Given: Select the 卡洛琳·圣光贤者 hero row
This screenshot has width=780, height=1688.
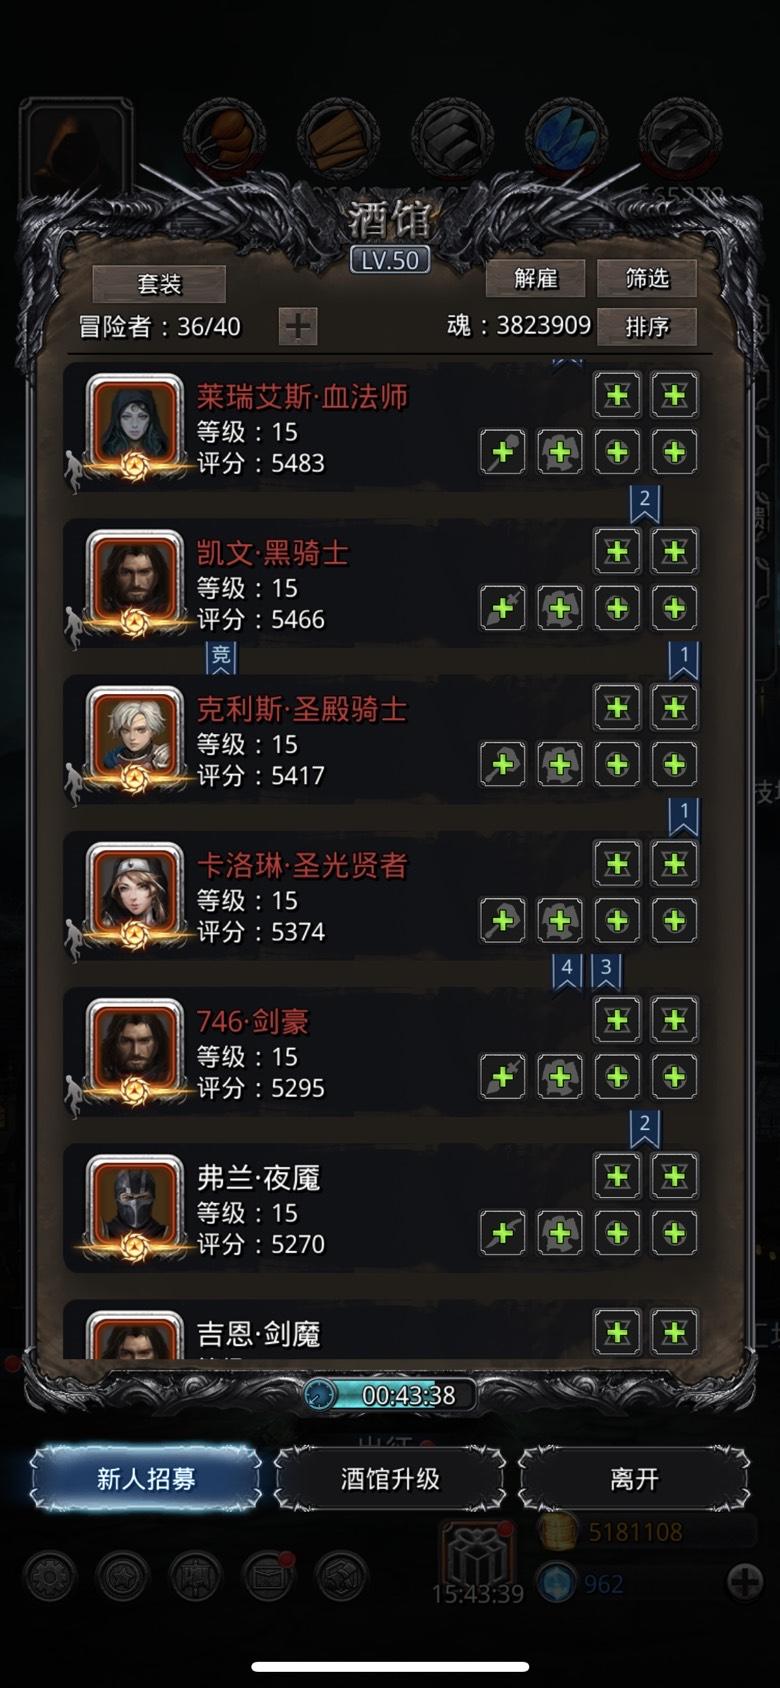Looking at the screenshot, I should (389, 898).
